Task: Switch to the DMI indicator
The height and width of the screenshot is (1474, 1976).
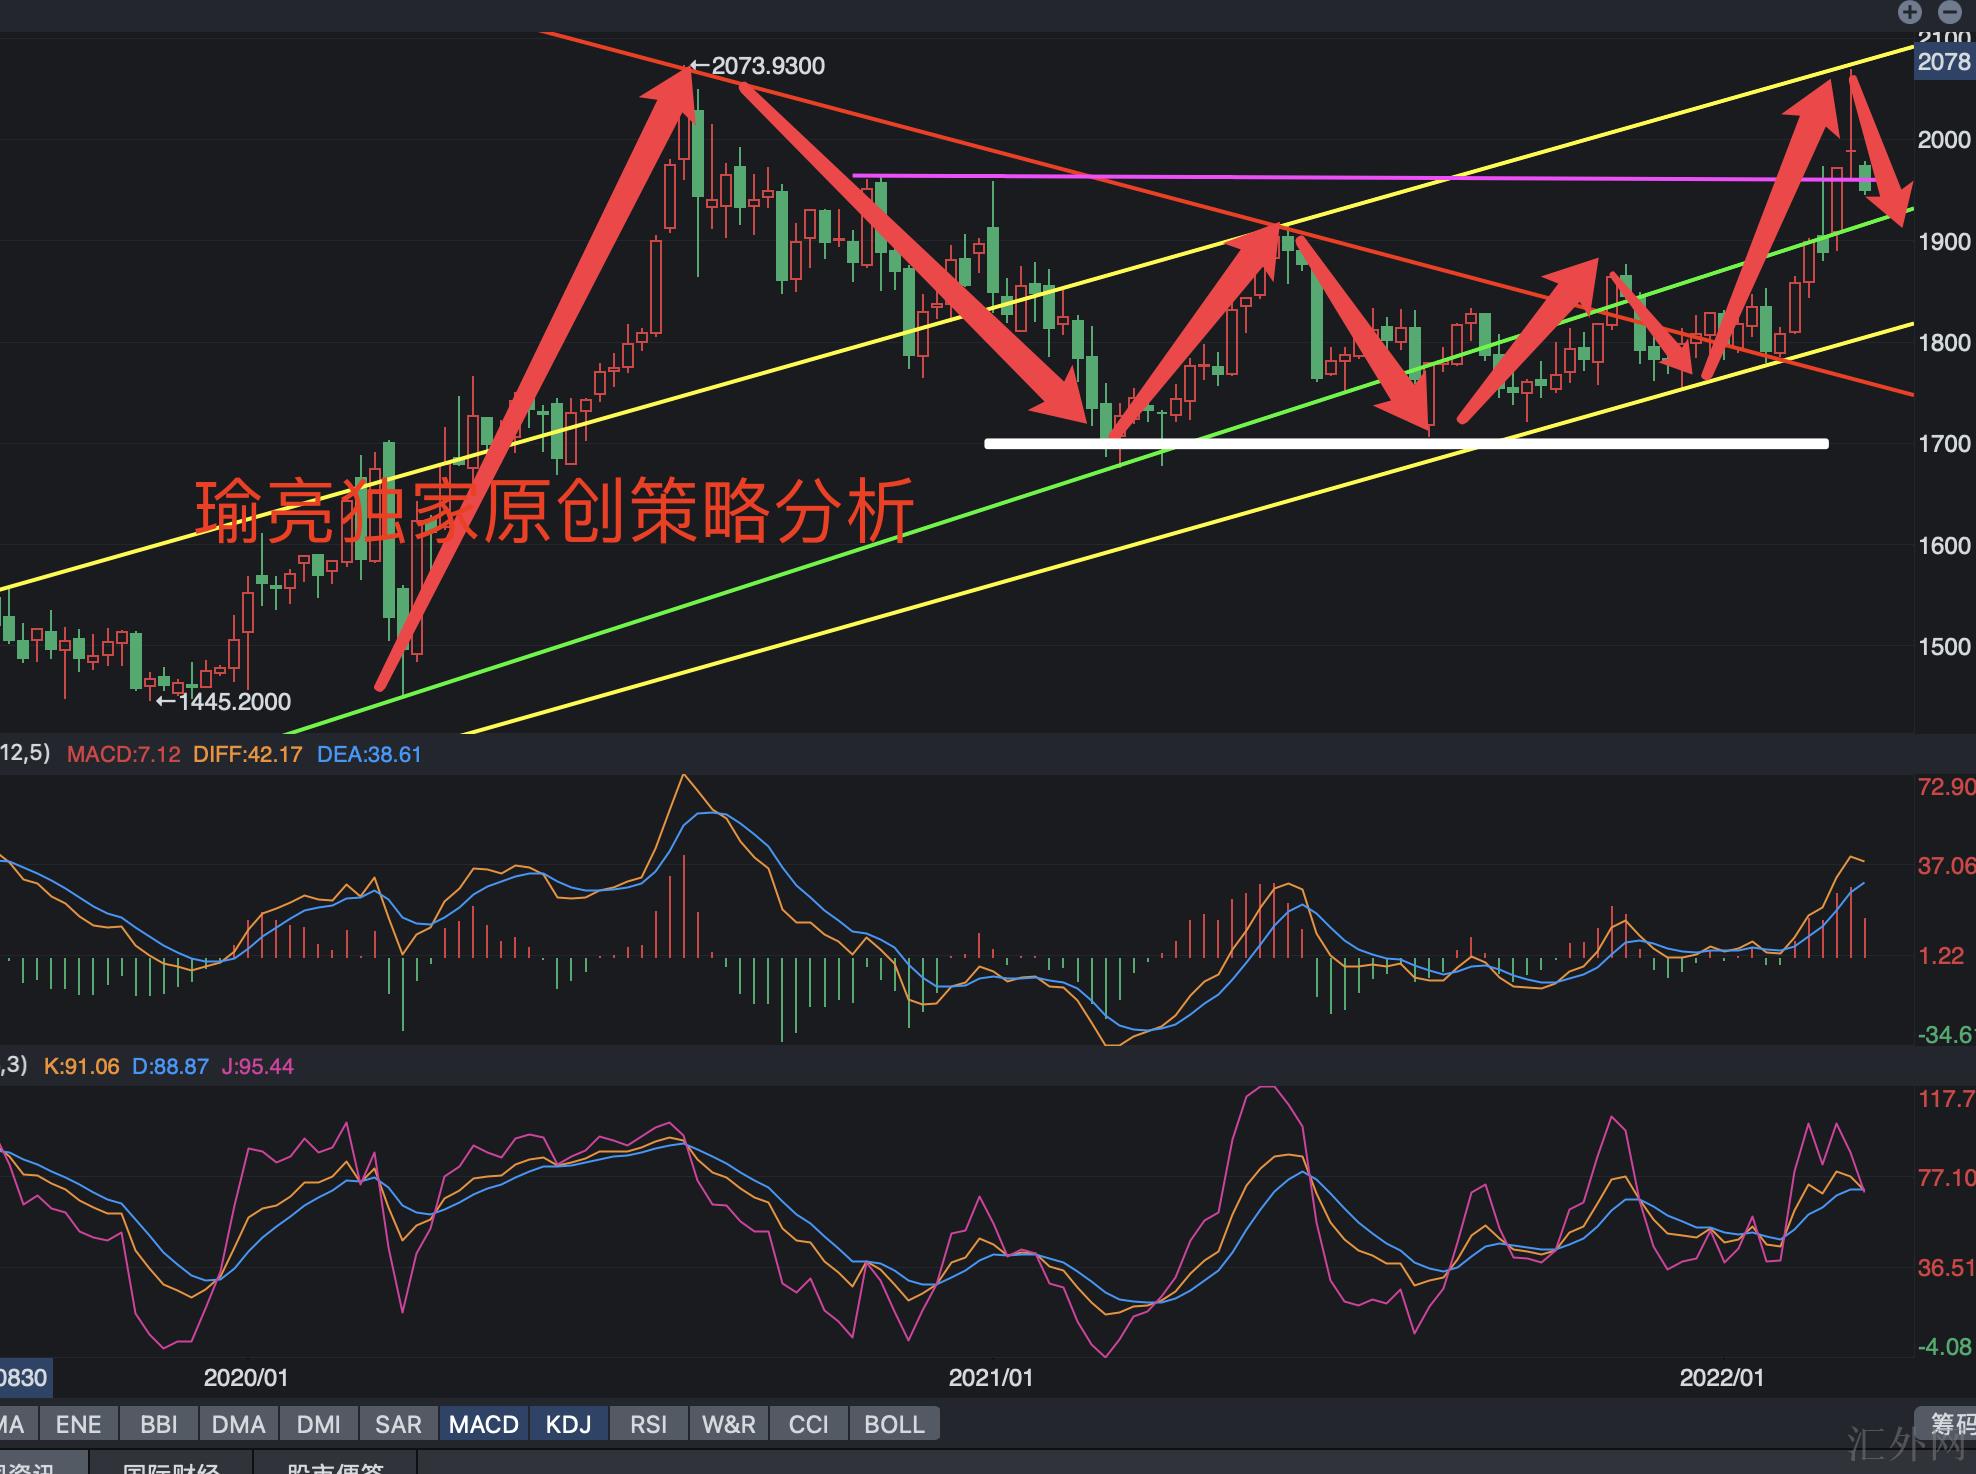Action: coord(319,1424)
